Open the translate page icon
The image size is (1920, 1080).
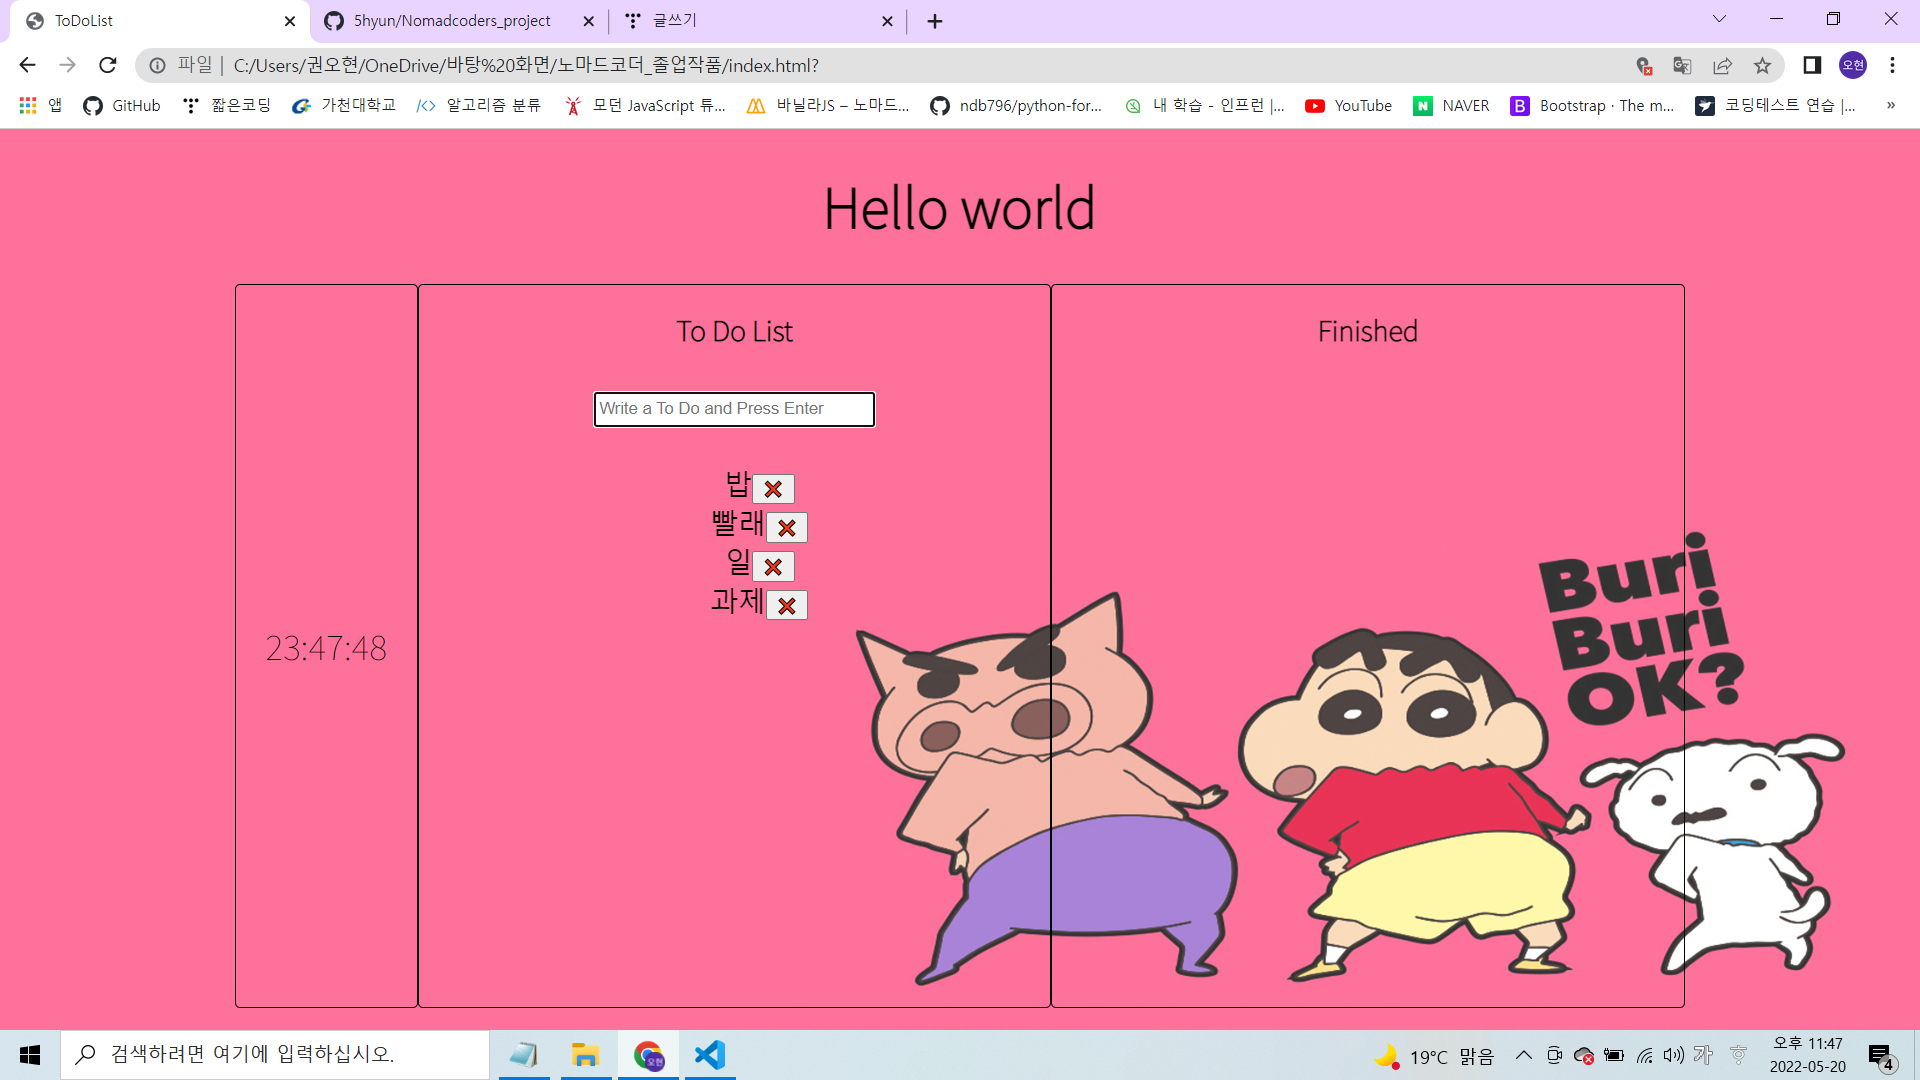pyautogui.click(x=1682, y=65)
